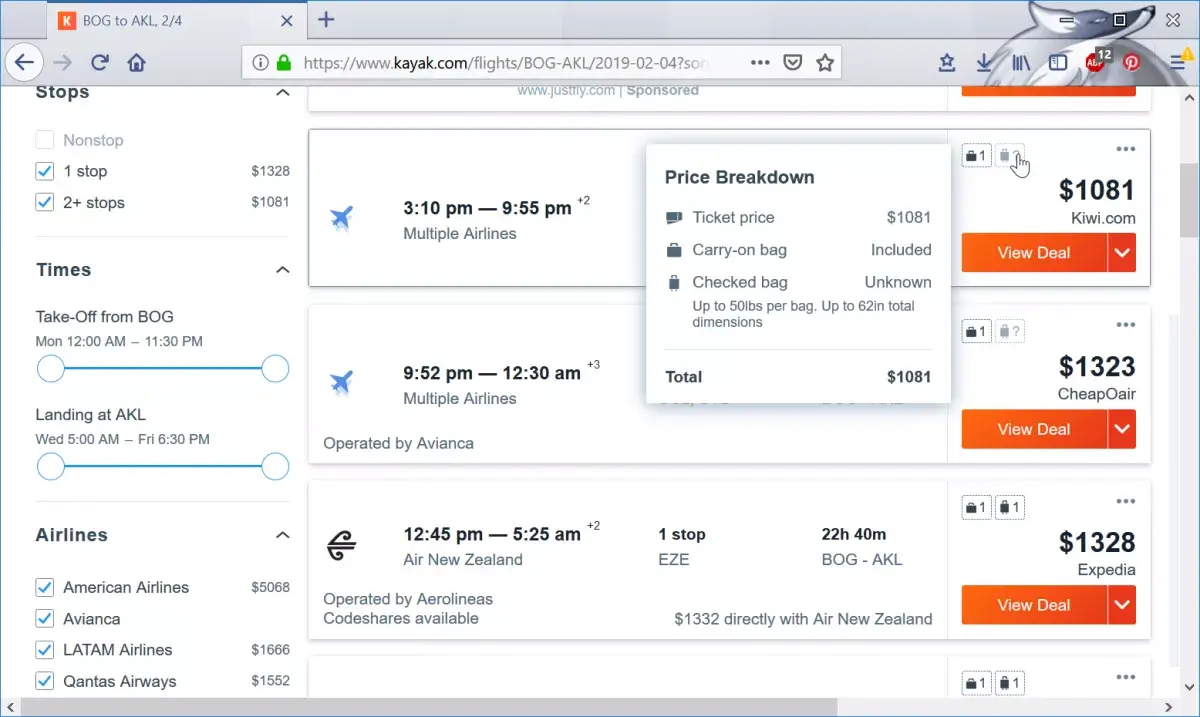Click checked bag icon on CheapOair result
1200x717 pixels.
[x=1009, y=331]
